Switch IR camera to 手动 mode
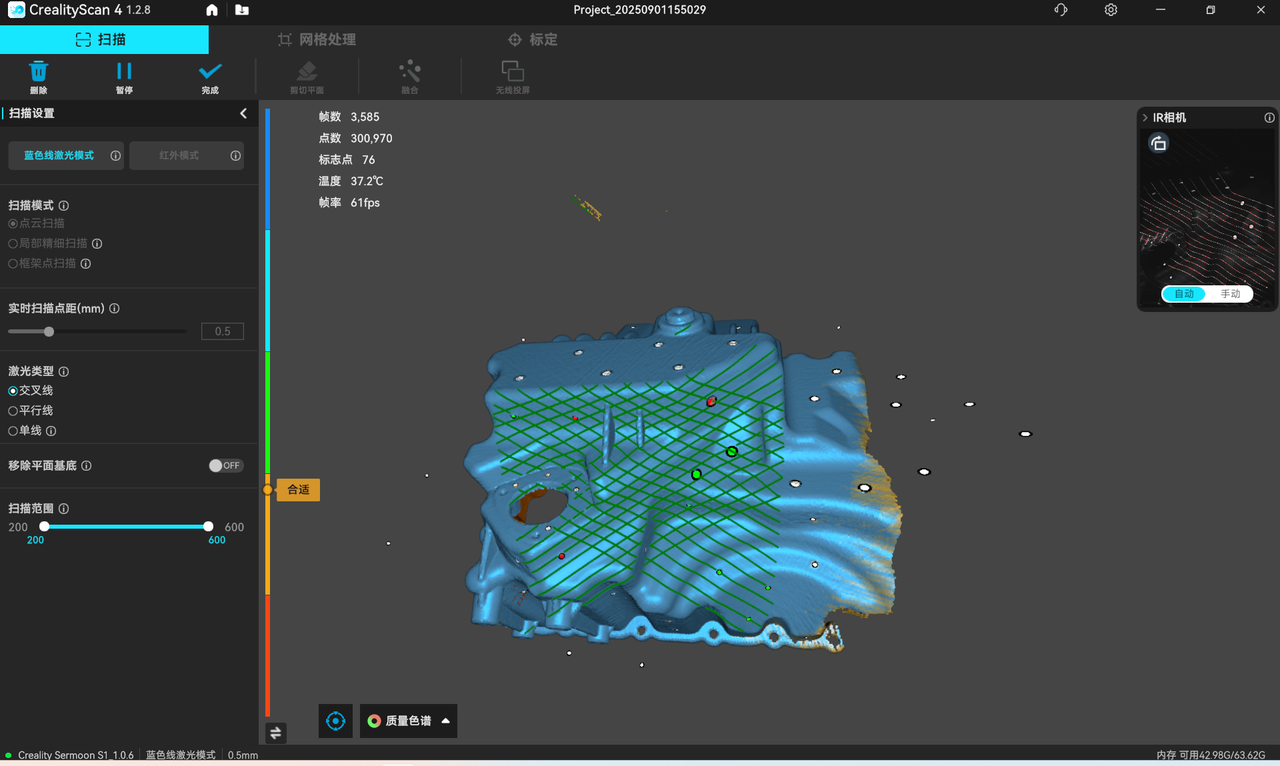The image size is (1280, 766). 1230,294
